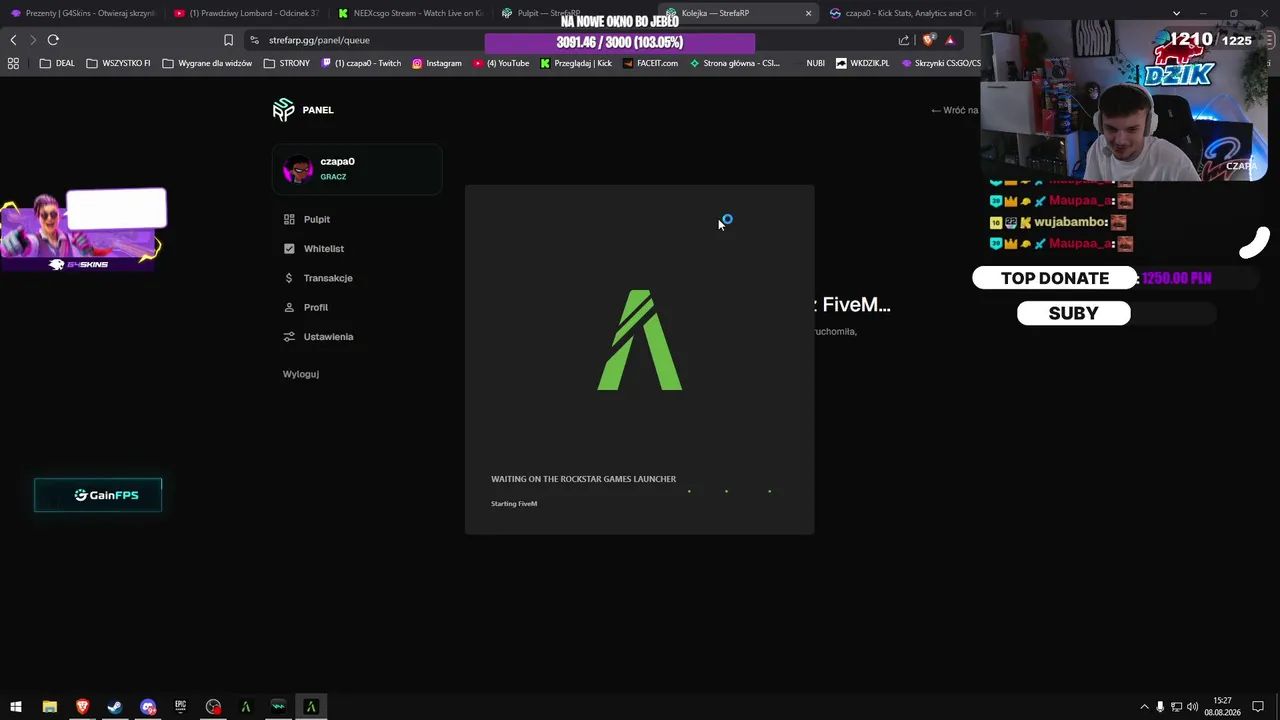Click the Starting FiveM status text
1280x720 pixels.
(514, 504)
